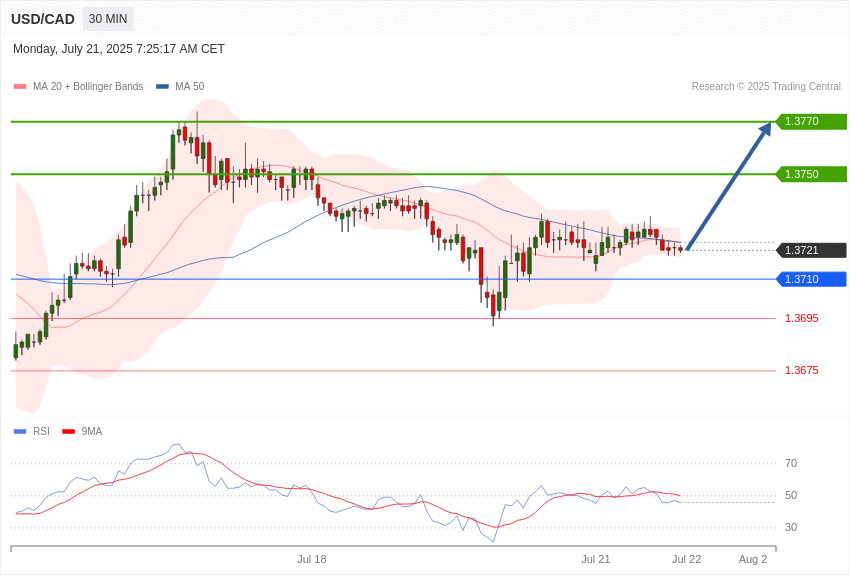Viewport: 850px width, 576px height.
Task: Click the RSI 50 level label
Action: click(x=791, y=495)
